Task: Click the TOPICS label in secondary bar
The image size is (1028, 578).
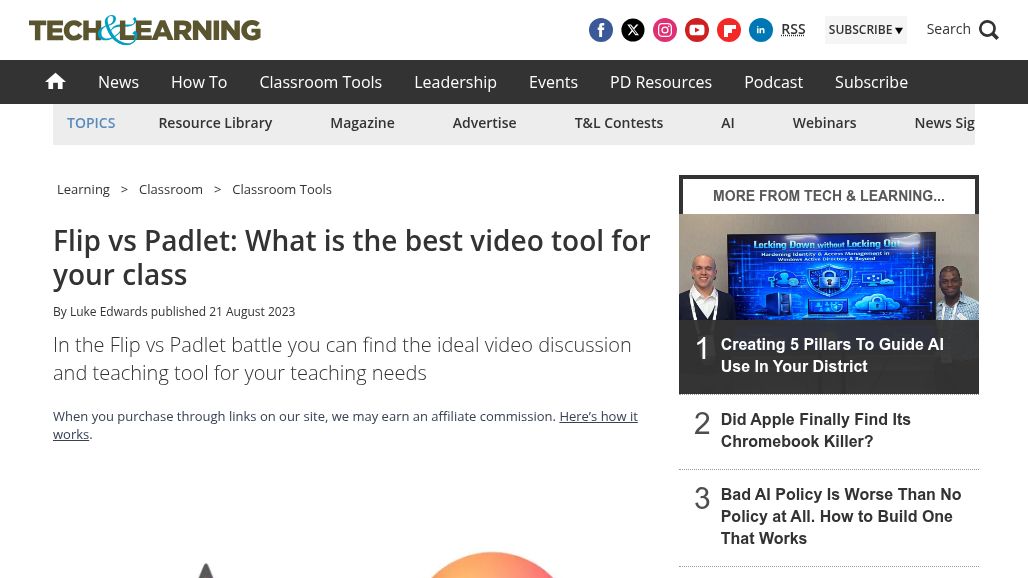Action: (91, 123)
